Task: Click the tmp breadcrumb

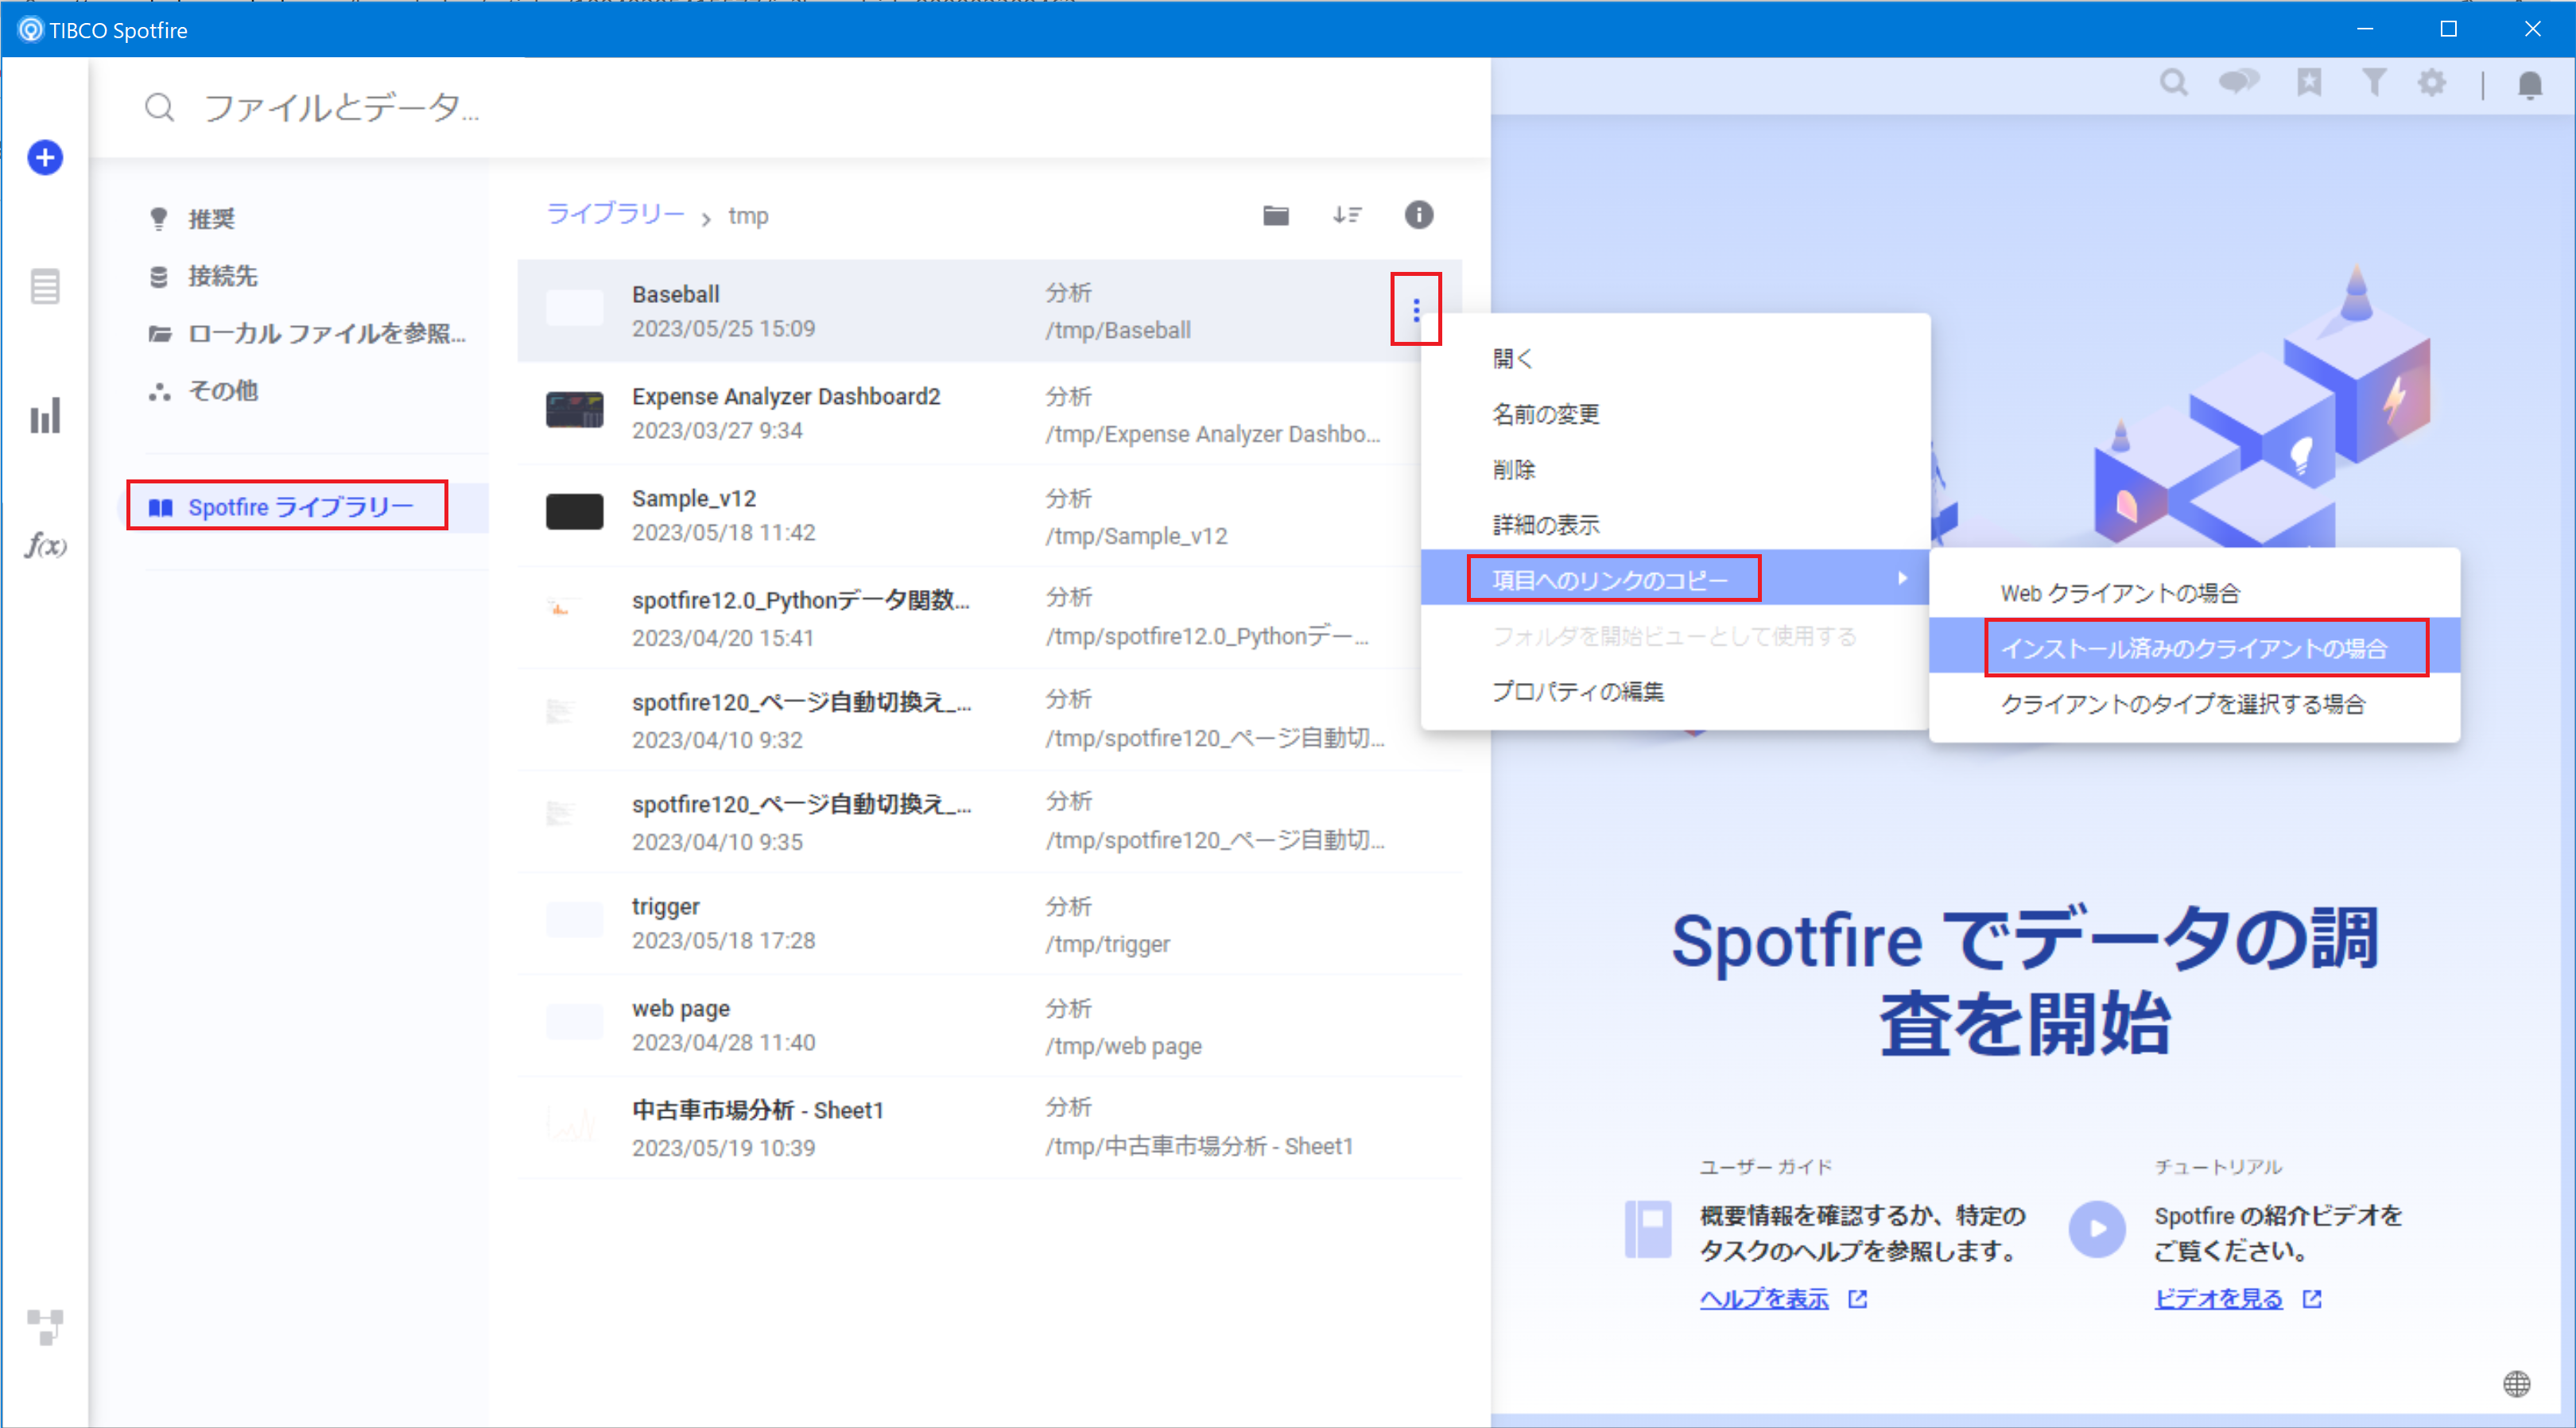Action: click(x=748, y=216)
